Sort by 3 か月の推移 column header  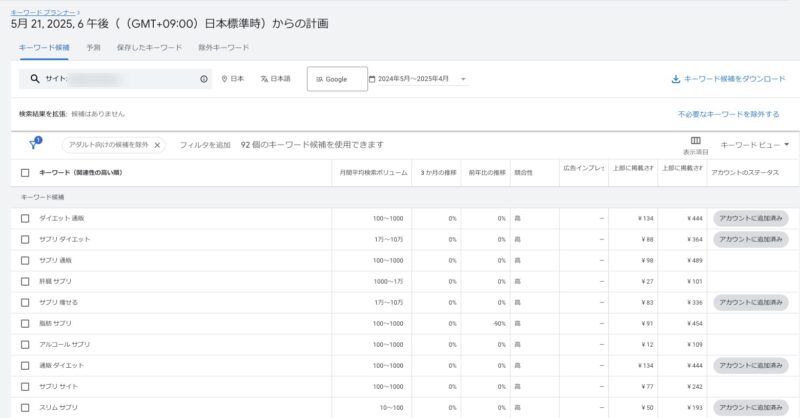coord(438,173)
